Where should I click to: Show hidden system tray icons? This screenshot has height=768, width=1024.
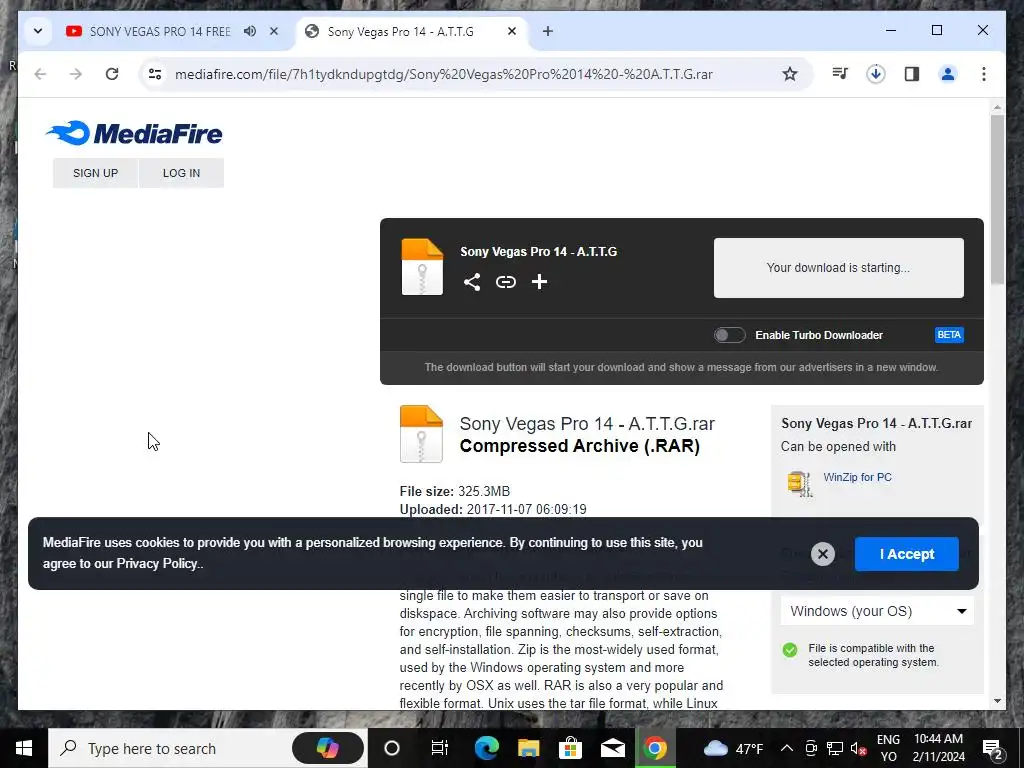pyautogui.click(x=787, y=748)
